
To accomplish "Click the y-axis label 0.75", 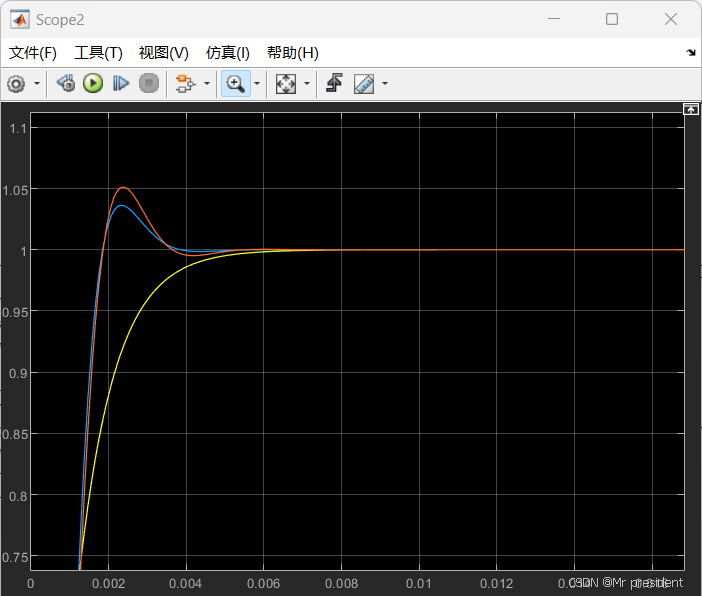I will coord(15,557).
